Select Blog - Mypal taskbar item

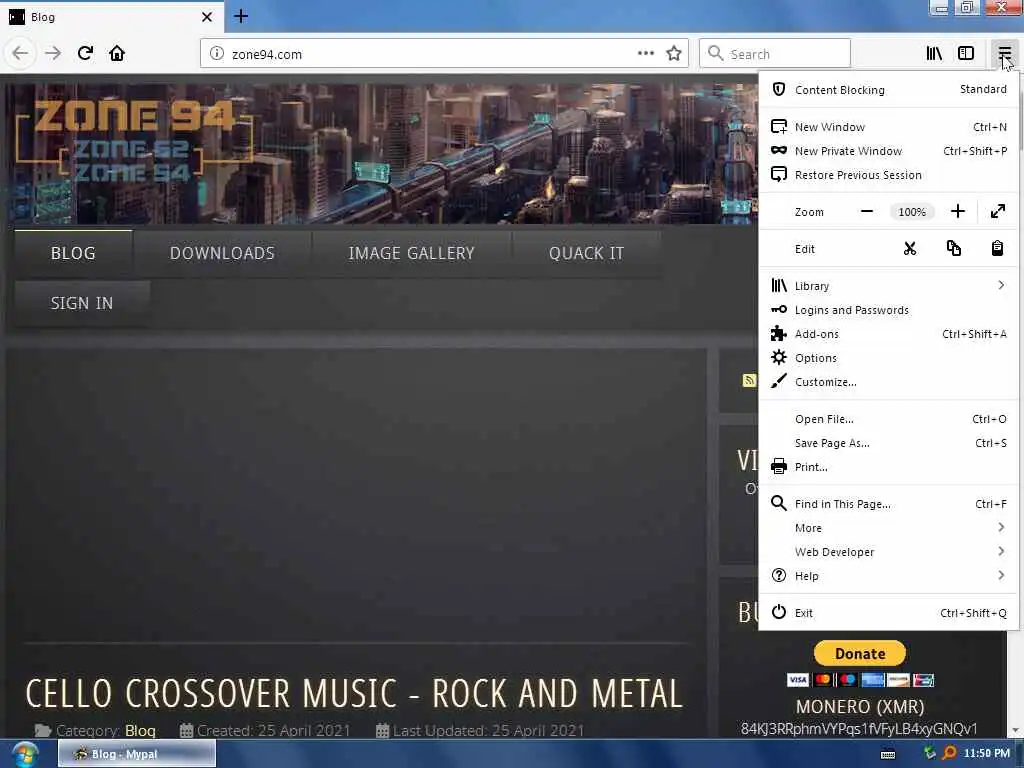tap(137, 754)
